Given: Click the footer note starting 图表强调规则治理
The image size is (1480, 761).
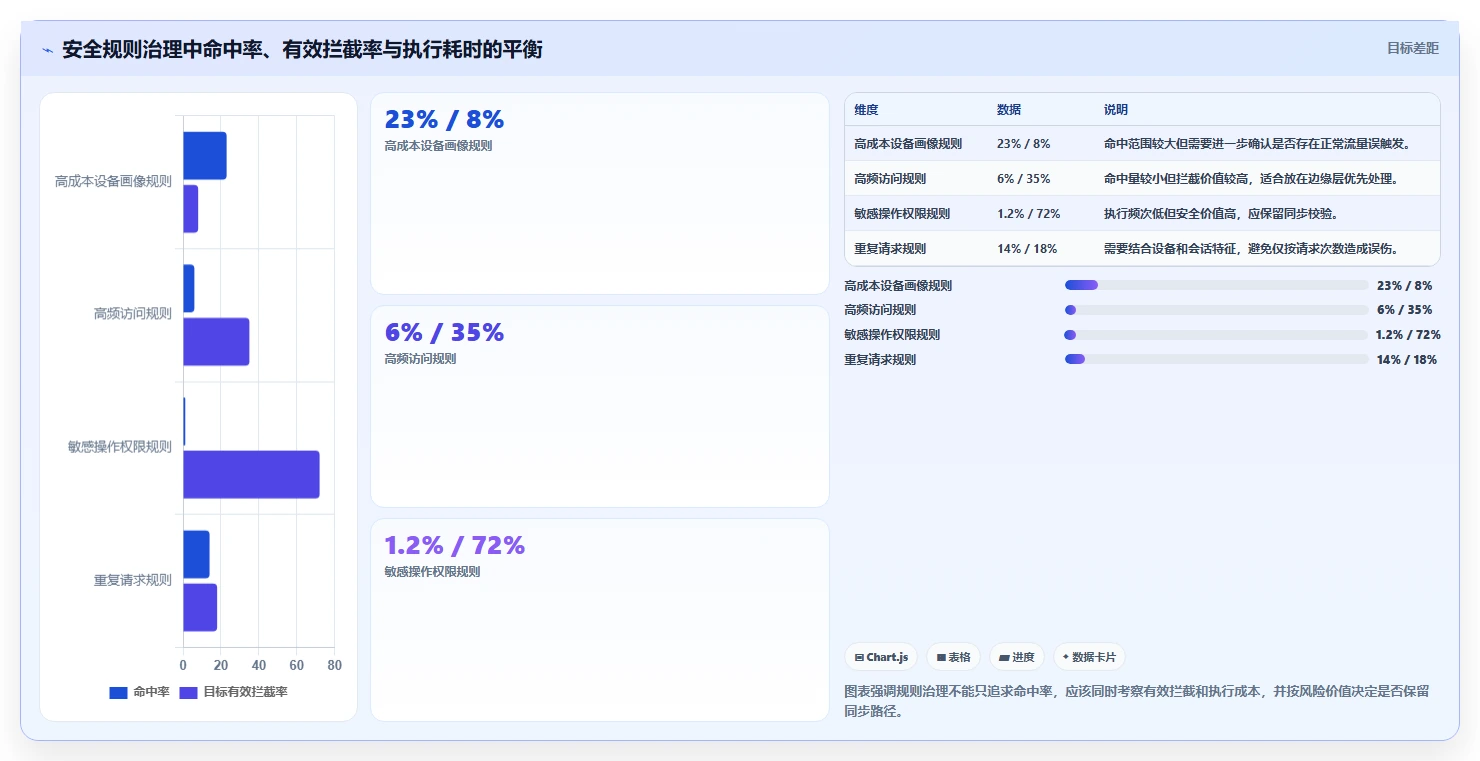Looking at the screenshot, I should (x=1137, y=701).
